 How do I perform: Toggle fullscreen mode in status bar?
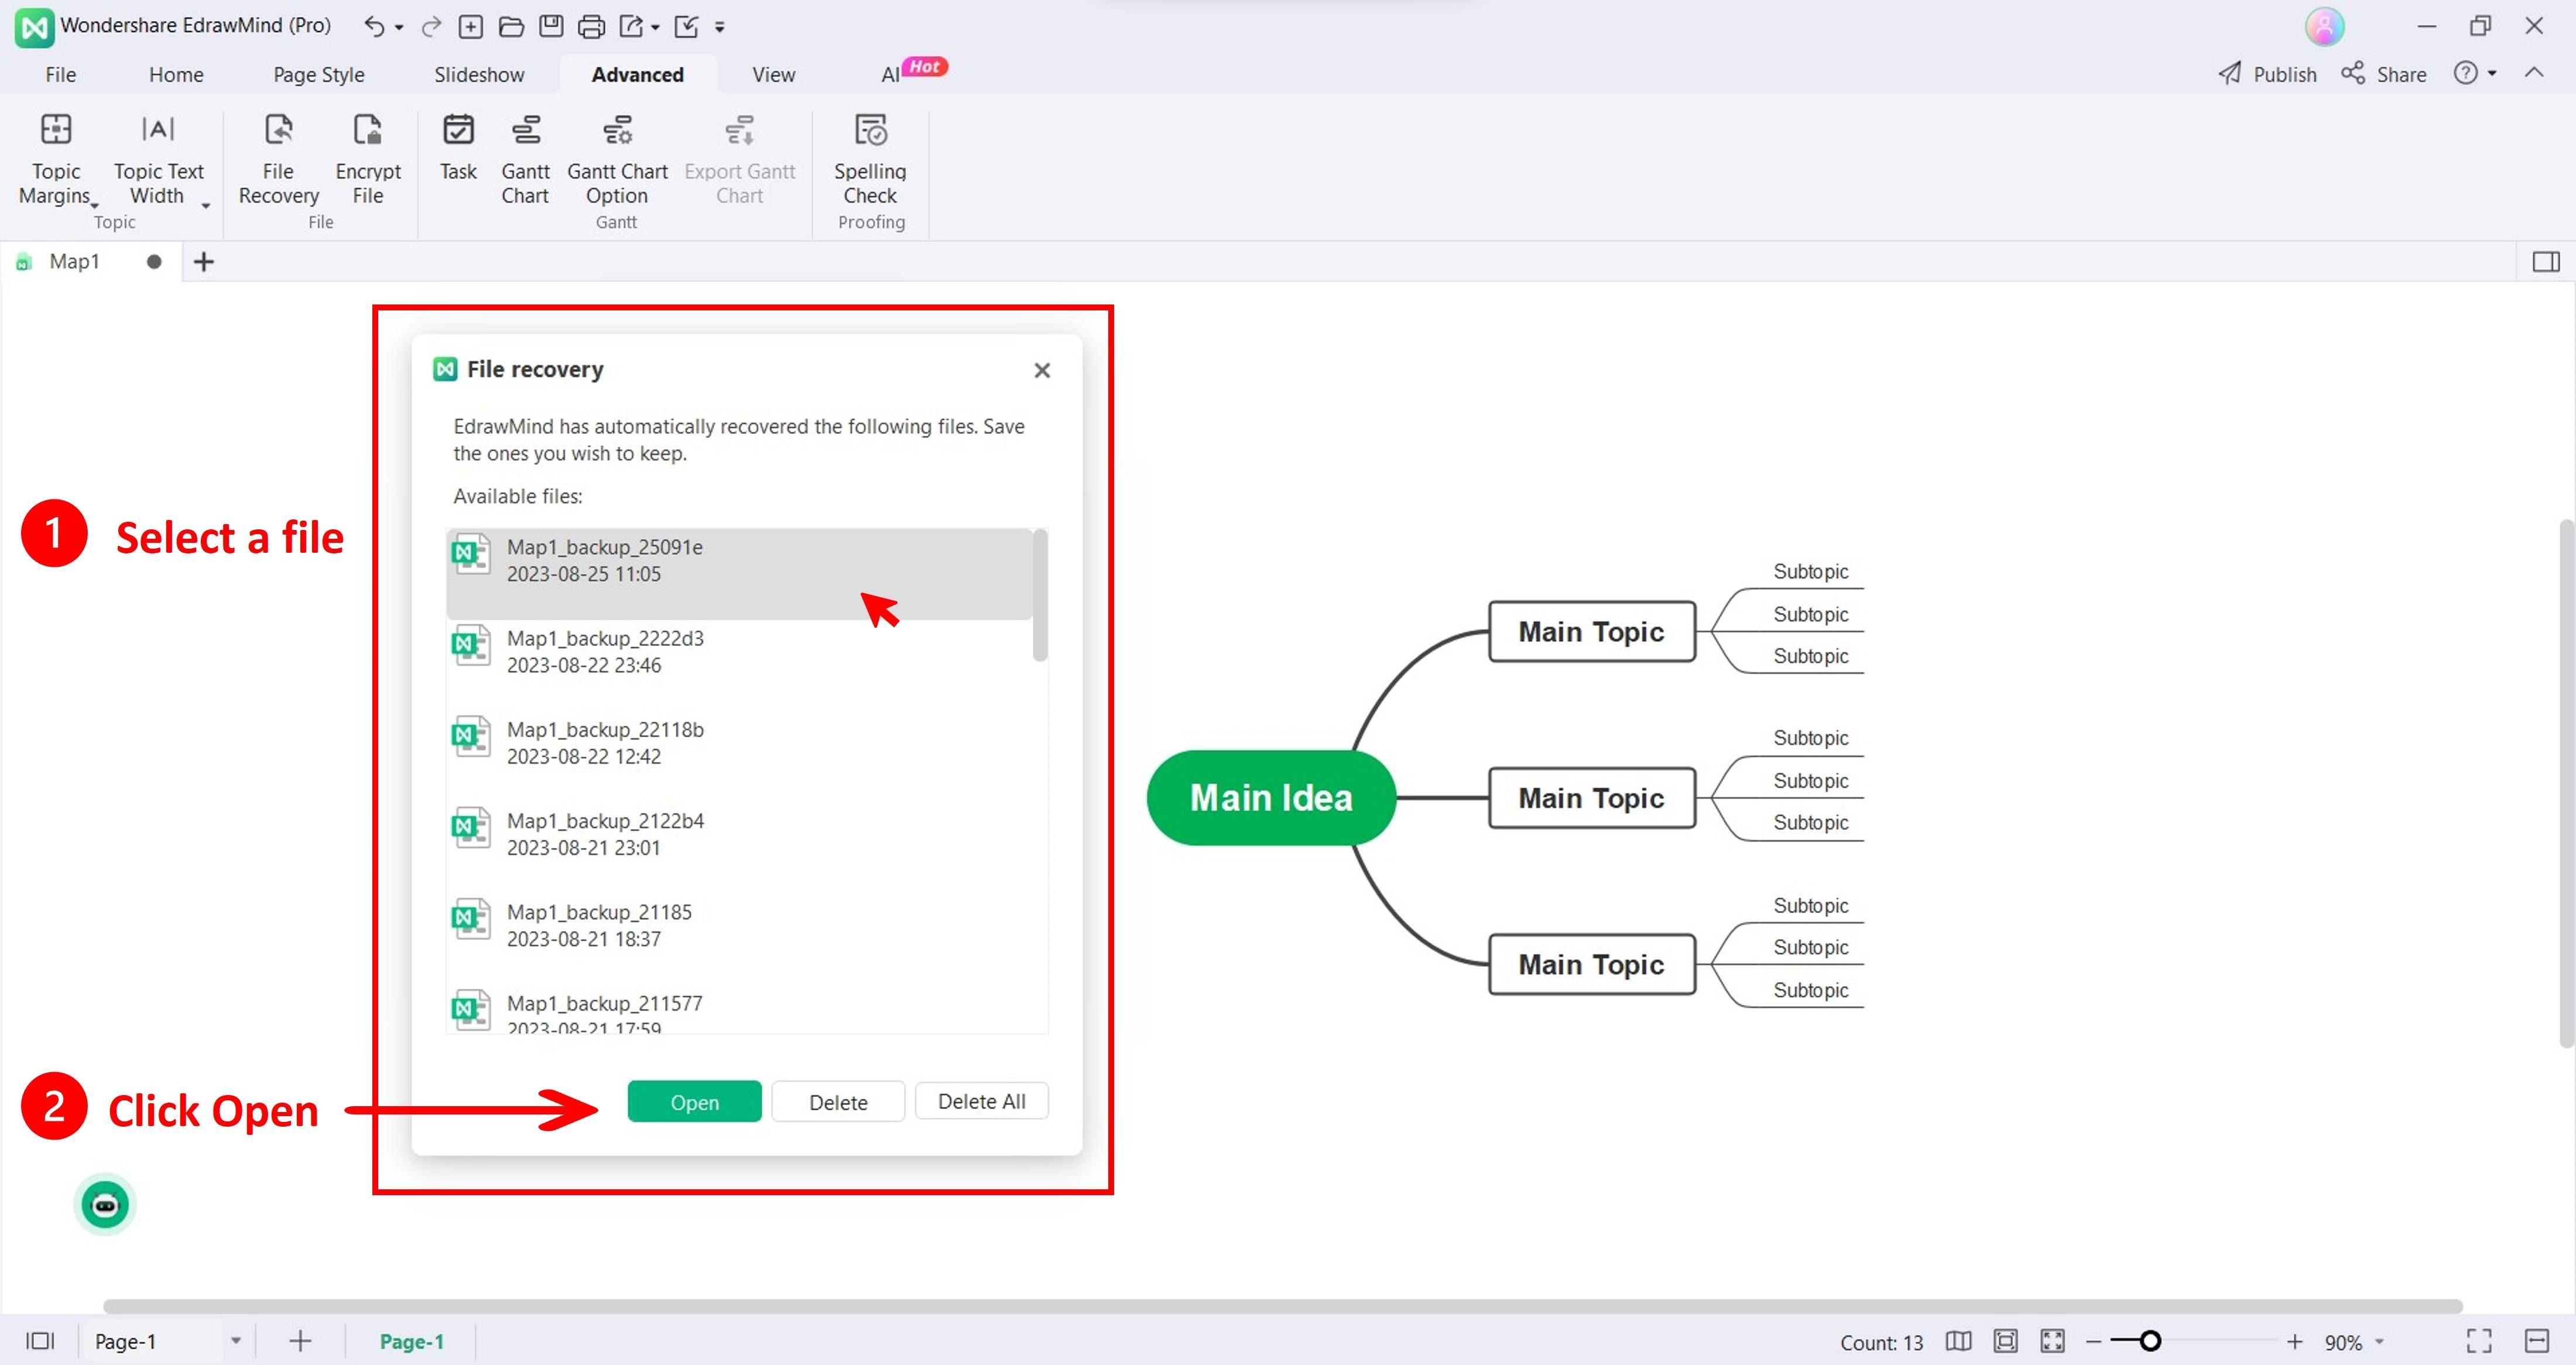2479,1341
